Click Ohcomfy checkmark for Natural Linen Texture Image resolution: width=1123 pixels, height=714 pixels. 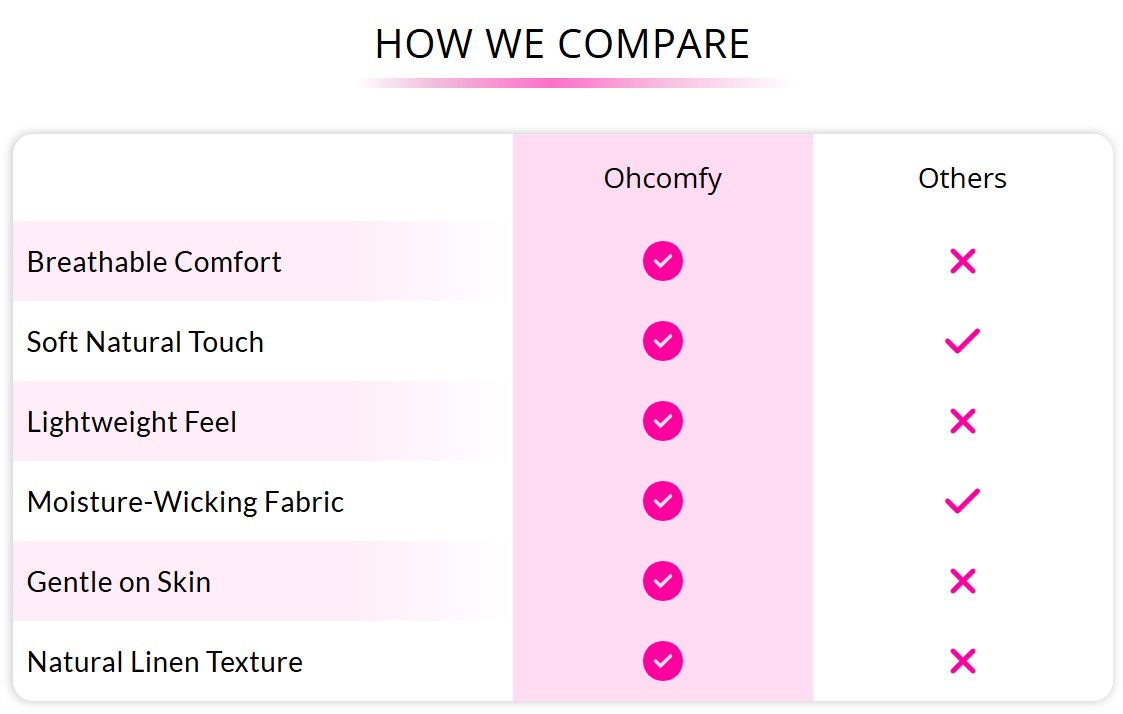pyautogui.click(x=662, y=661)
